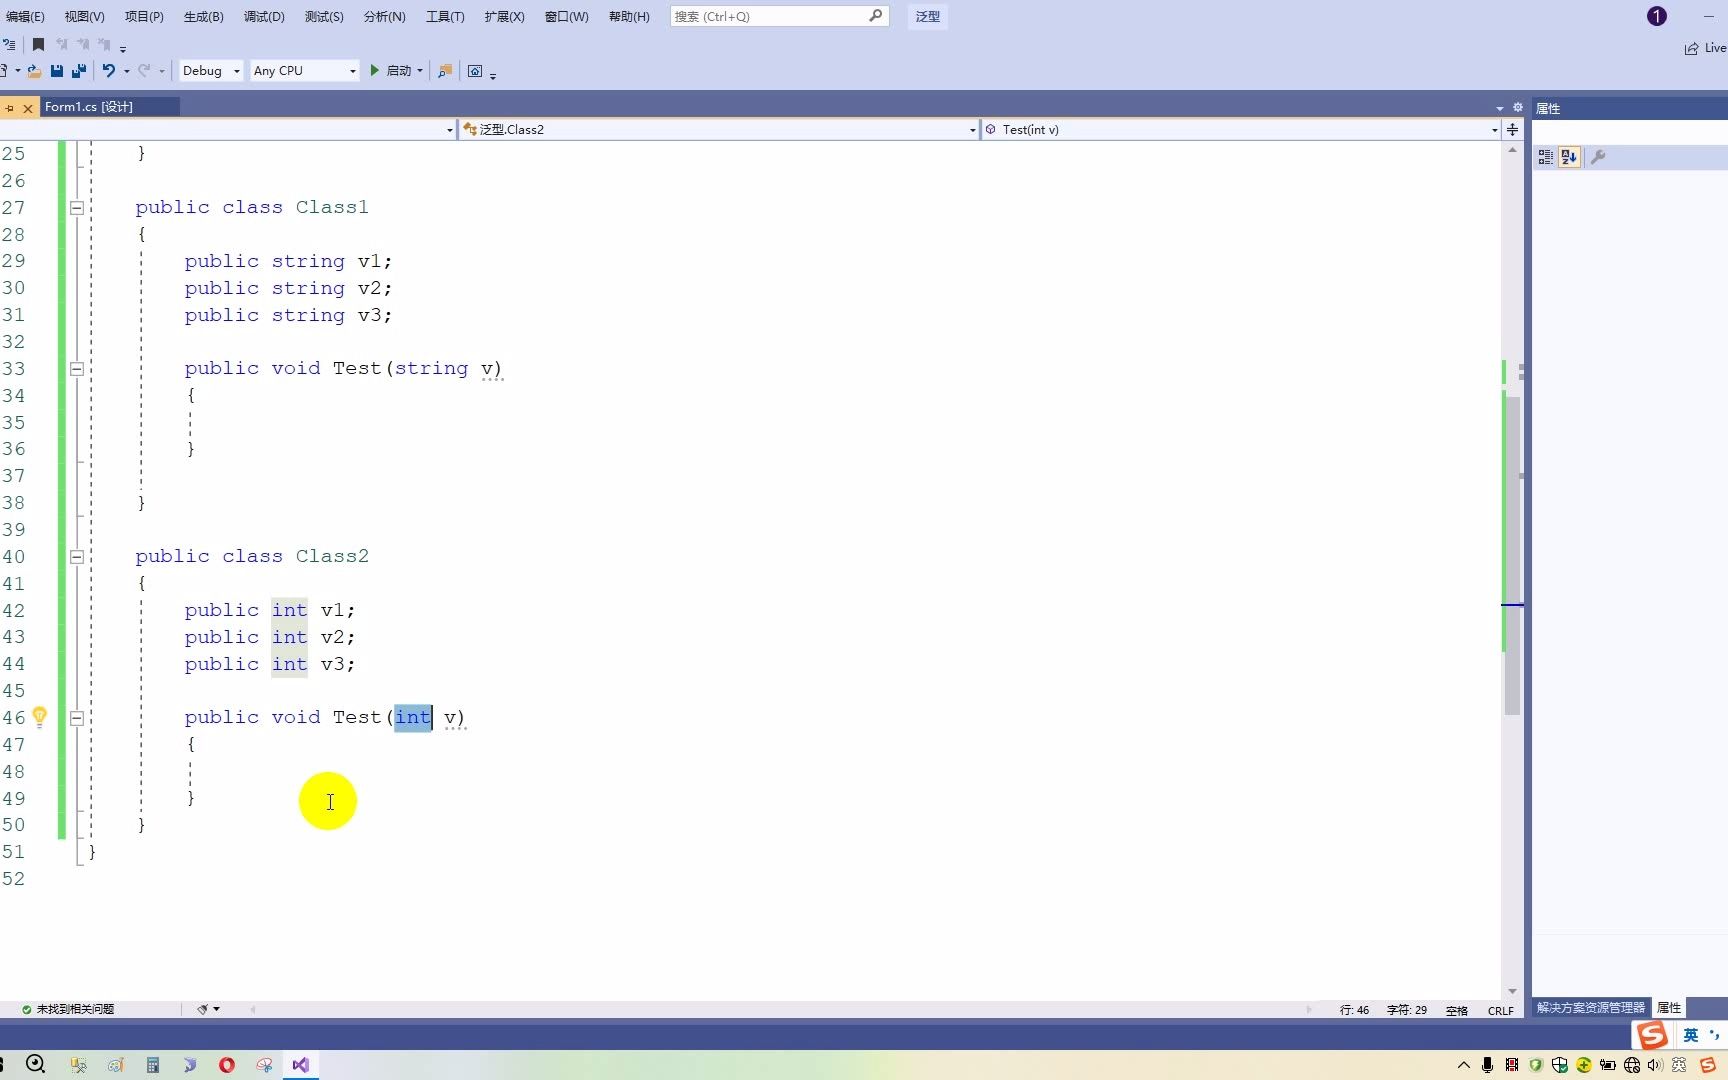Show hidden system tray icons
1728x1080 pixels.
tap(1464, 1065)
